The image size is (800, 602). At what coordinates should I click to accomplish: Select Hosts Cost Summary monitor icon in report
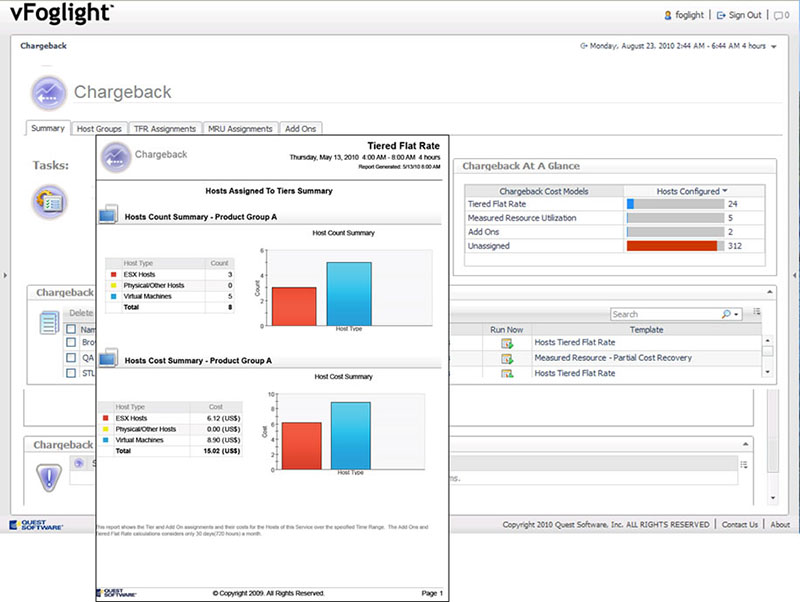point(109,358)
